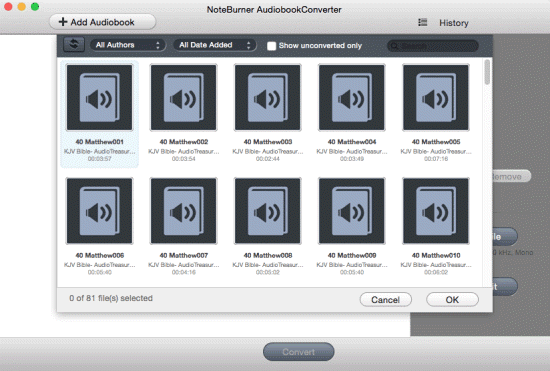Click the yellow minimize window button

(21, 6)
